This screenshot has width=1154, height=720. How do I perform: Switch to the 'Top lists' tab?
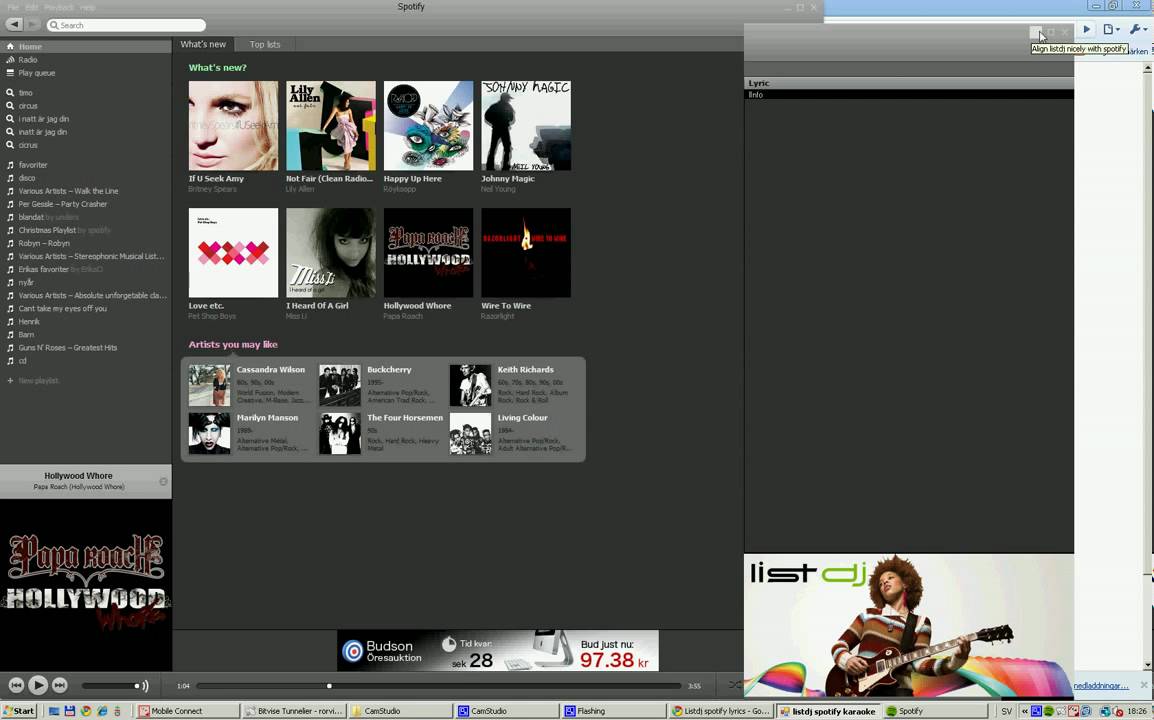click(x=265, y=45)
